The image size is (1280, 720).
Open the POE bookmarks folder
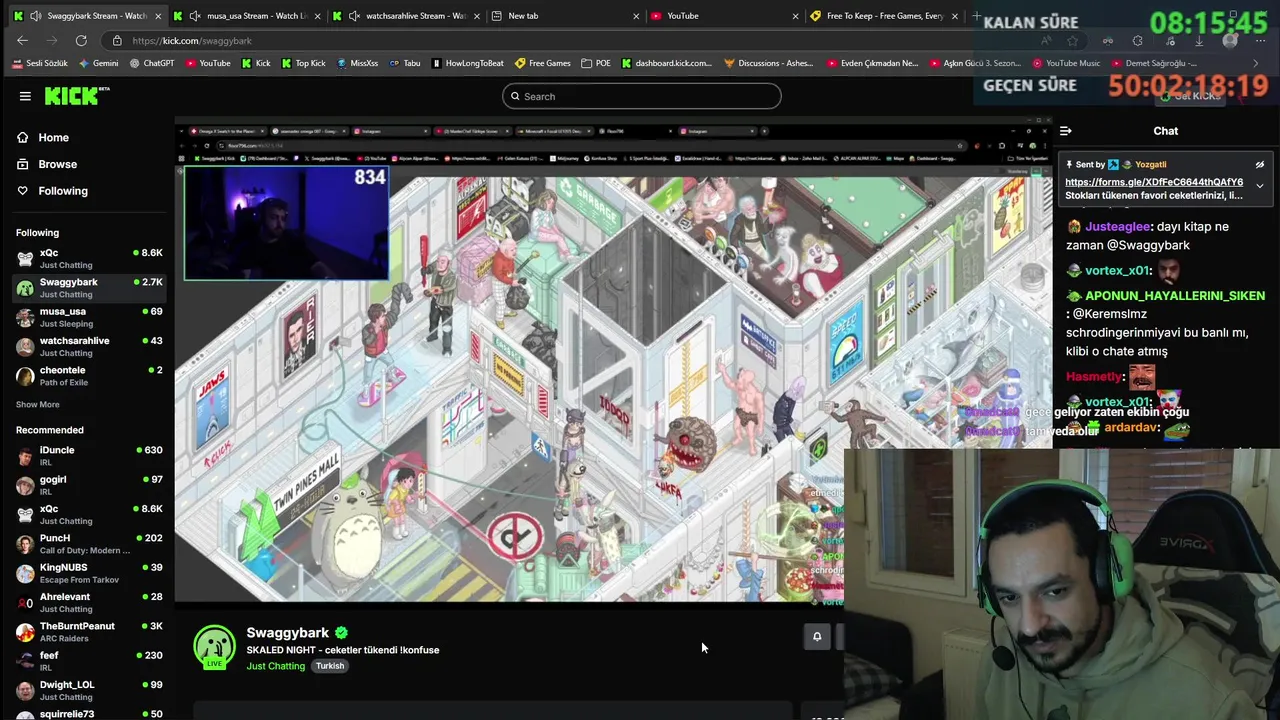[x=596, y=63]
